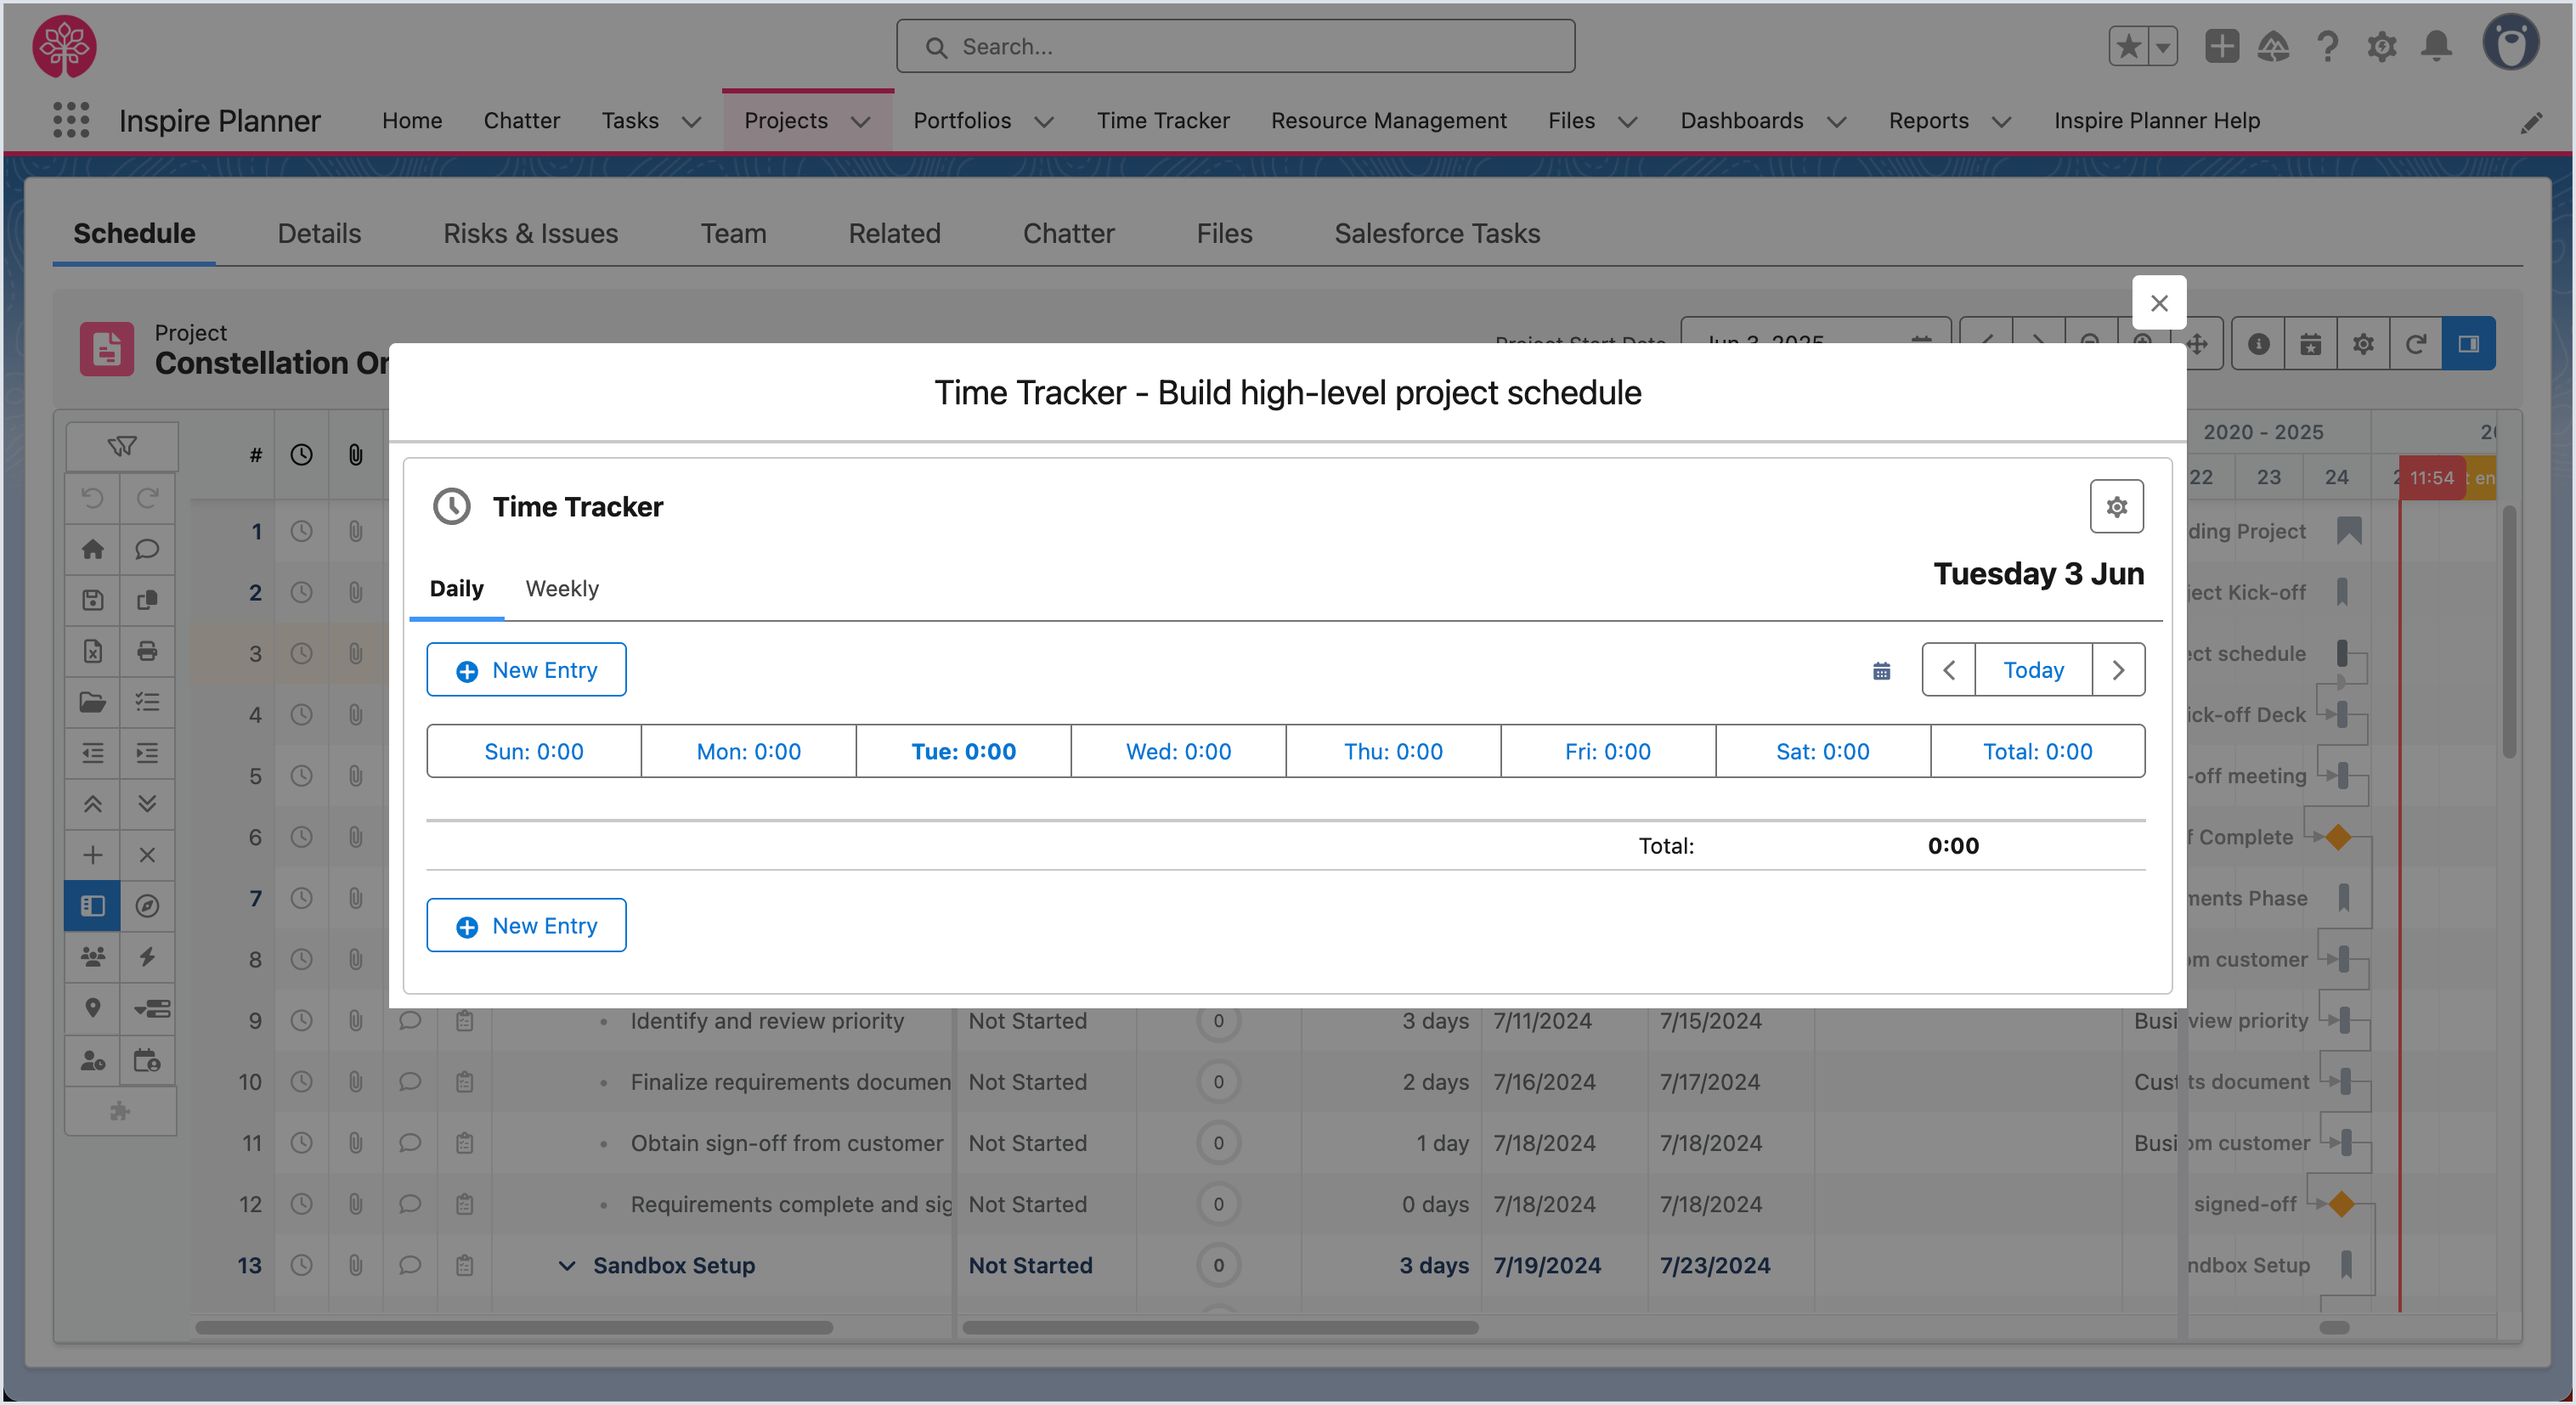This screenshot has height=1405, width=2576.
Task: Click the Excel export icon
Action: click(93, 651)
